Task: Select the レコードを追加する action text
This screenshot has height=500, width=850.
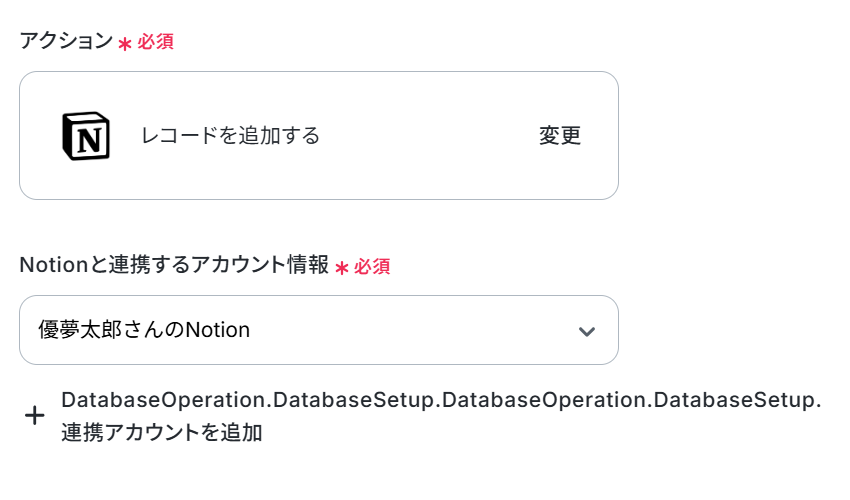Action: click(x=230, y=136)
